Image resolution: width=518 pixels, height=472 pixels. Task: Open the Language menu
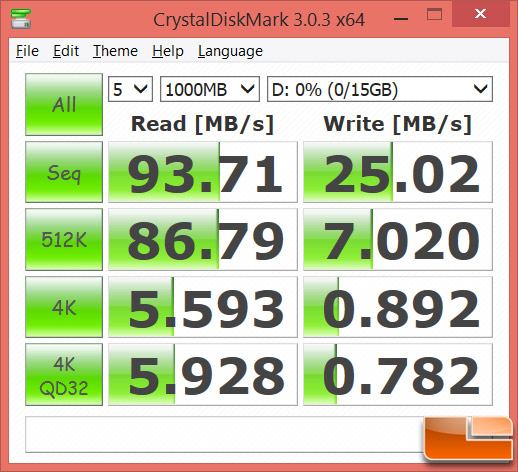coord(230,51)
